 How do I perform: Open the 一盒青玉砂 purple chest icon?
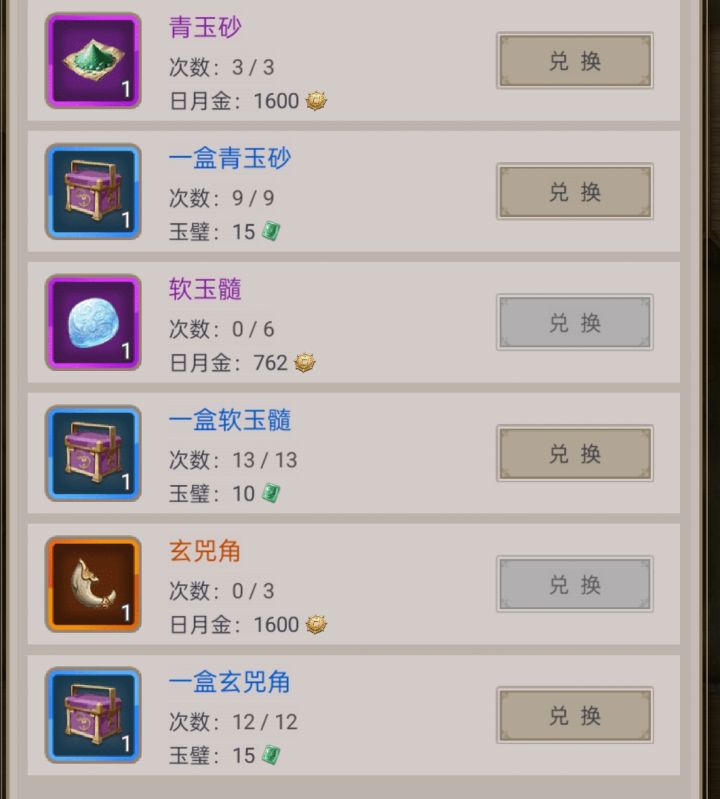93,192
